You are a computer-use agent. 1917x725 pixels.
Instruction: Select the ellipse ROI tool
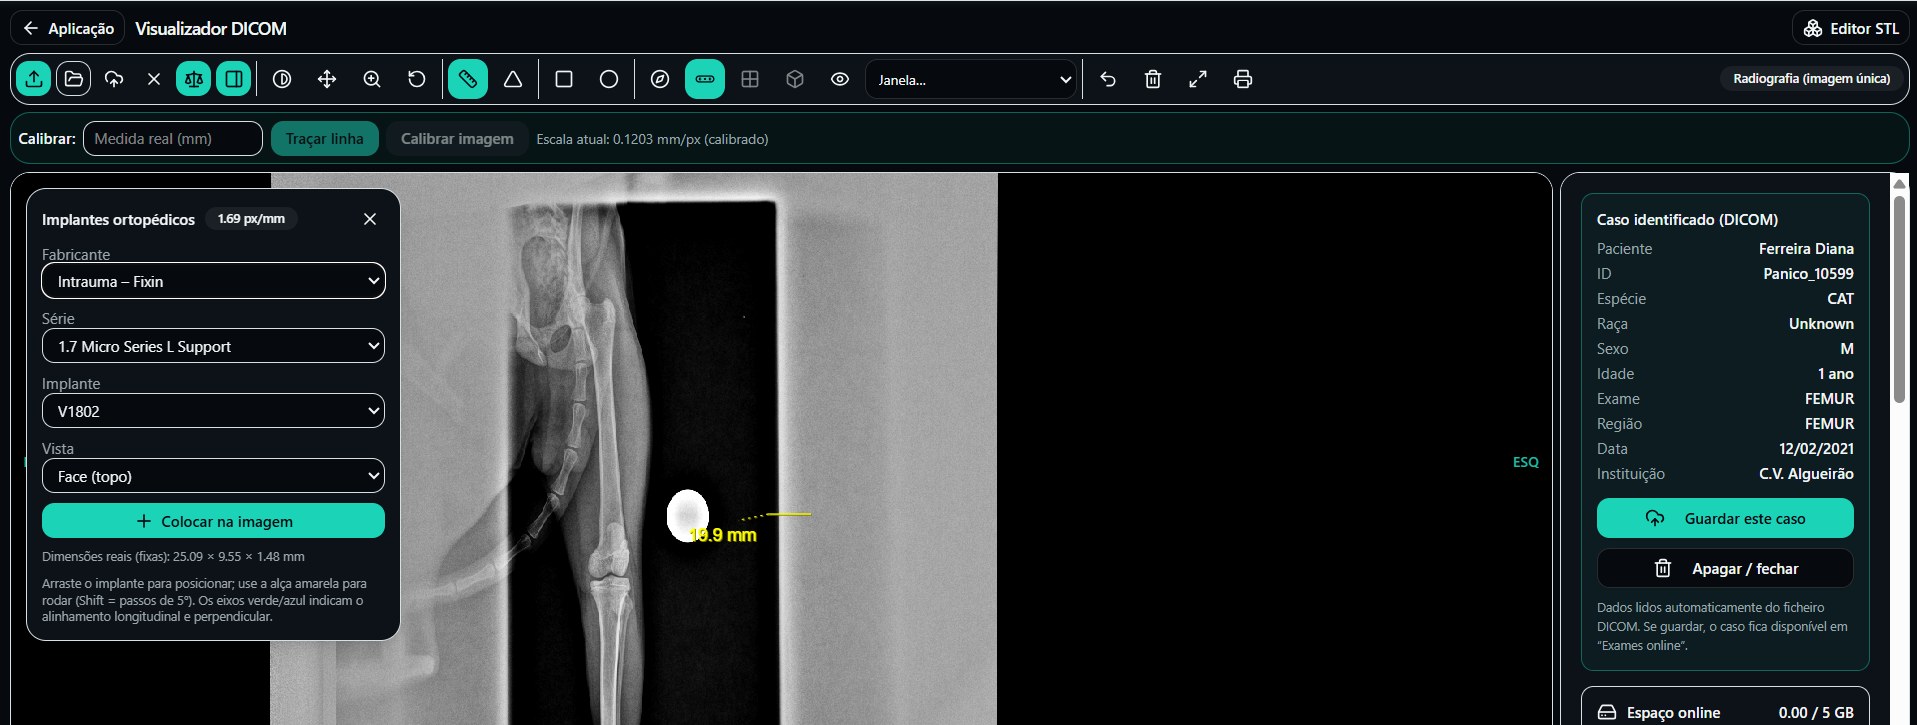(x=609, y=79)
